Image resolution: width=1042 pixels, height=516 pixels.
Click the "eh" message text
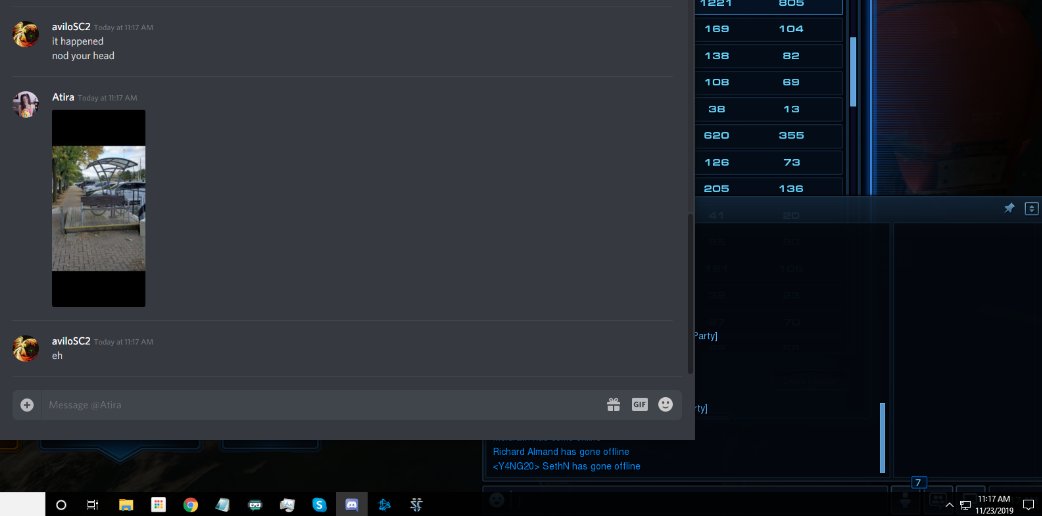57,356
